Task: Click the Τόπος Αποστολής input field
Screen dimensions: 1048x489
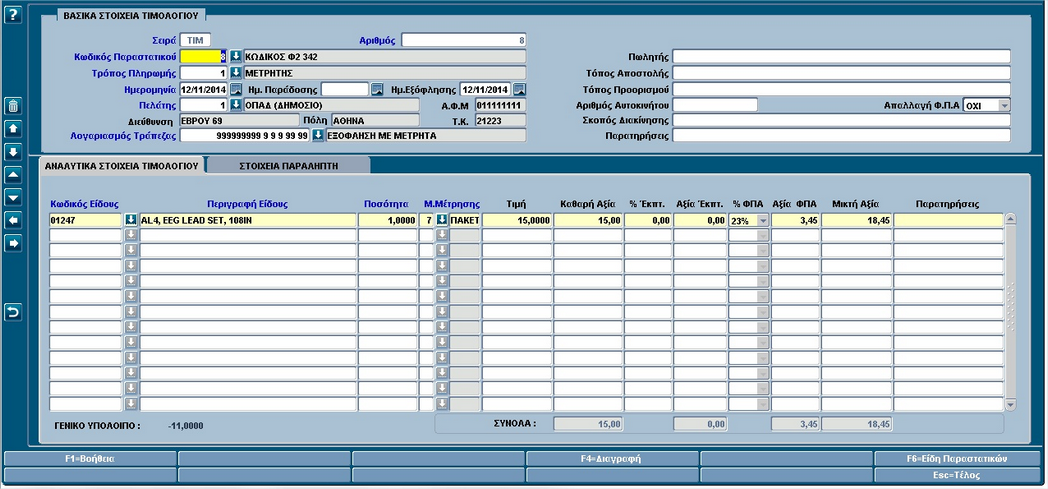Action: coord(841,73)
